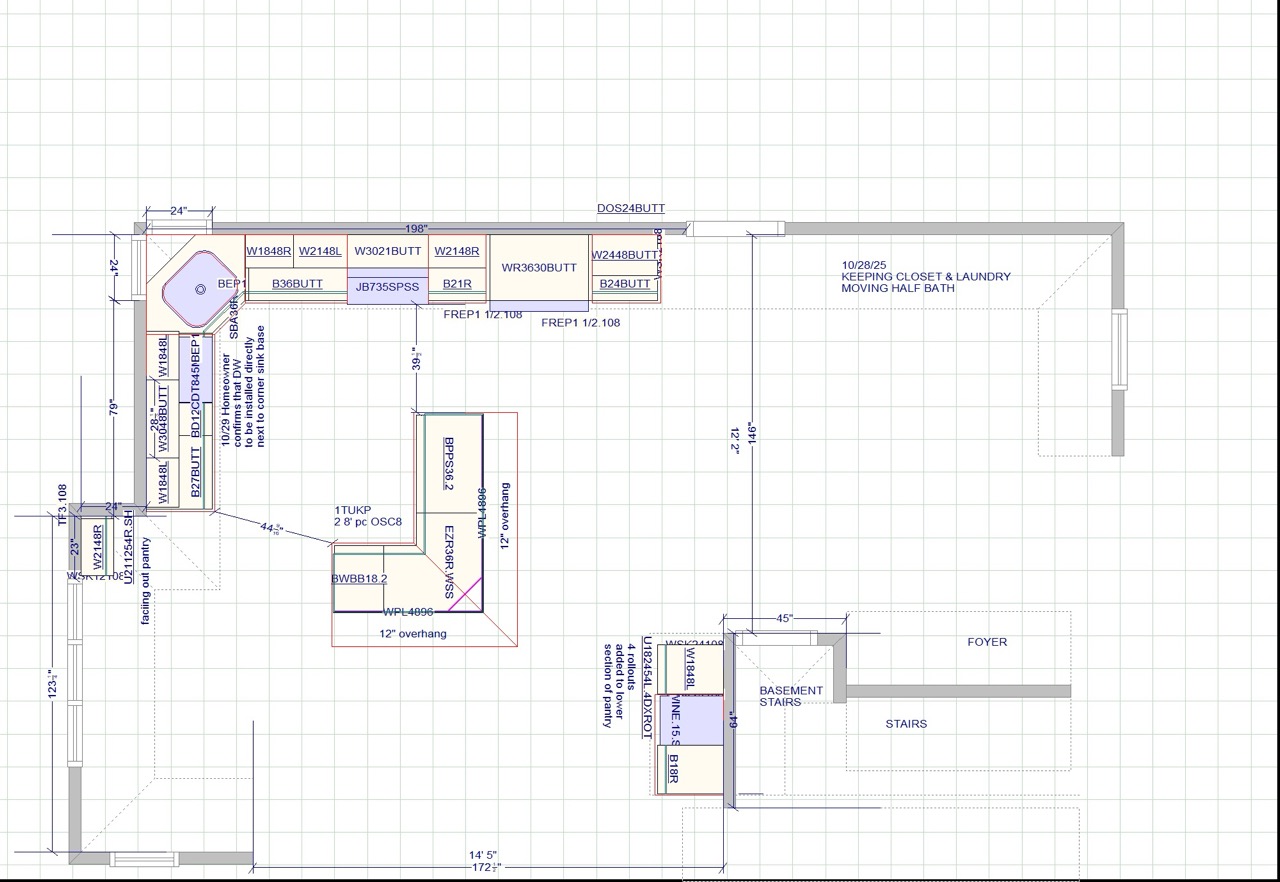
Task: Click the DOS24BUTT label
Action: tap(630, 208)
